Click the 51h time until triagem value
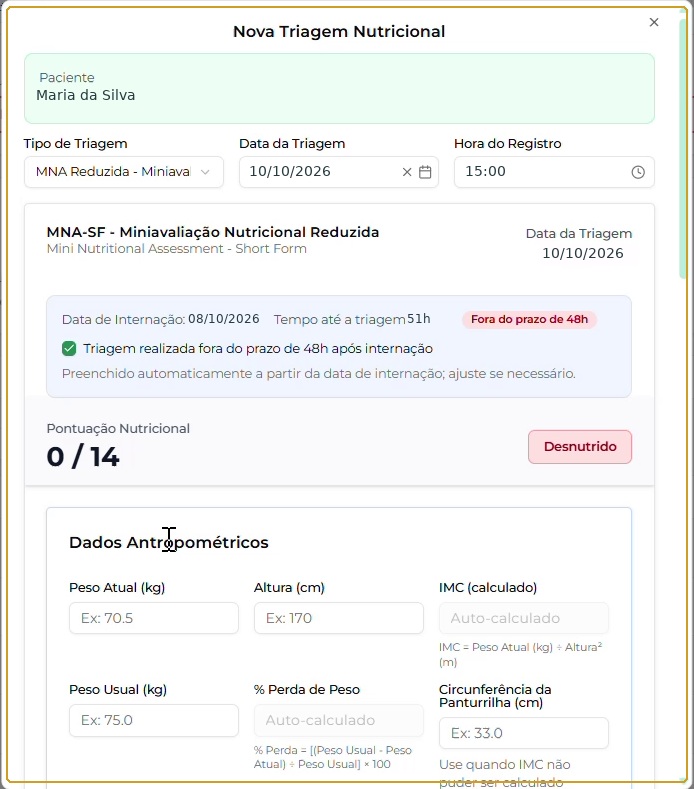 pos(419,319)
